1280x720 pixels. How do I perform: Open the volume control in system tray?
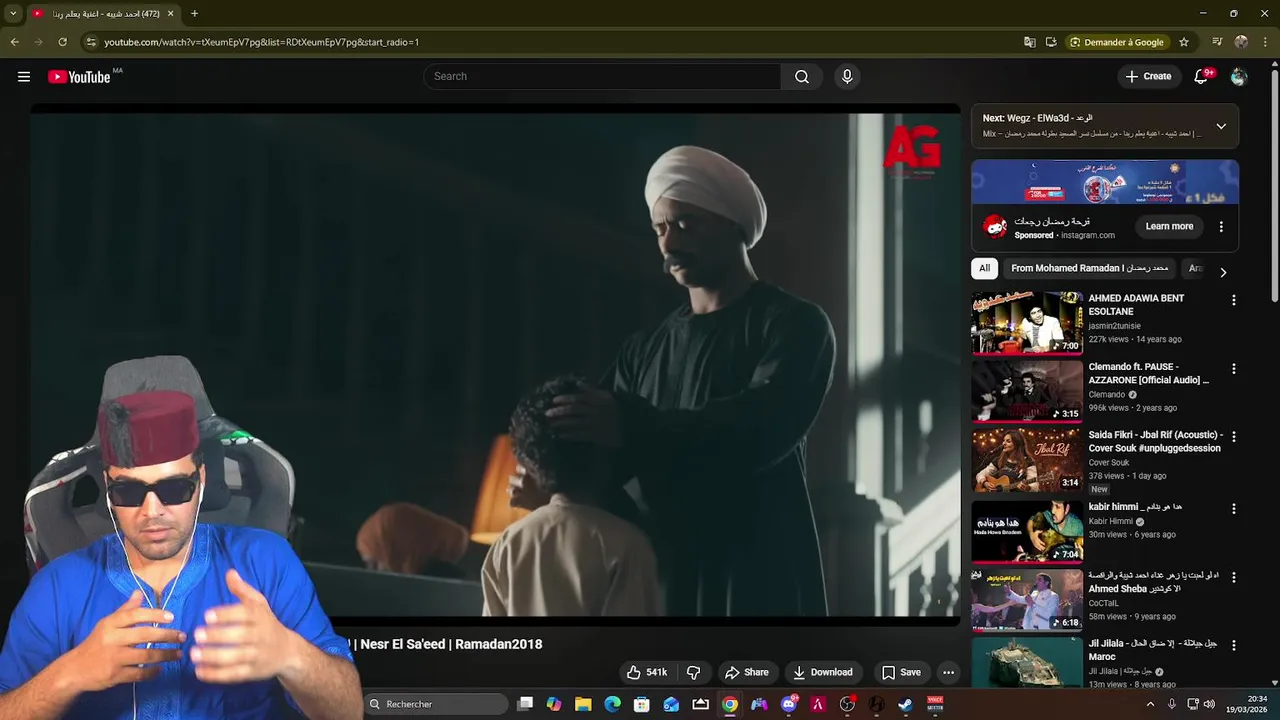1209,704
